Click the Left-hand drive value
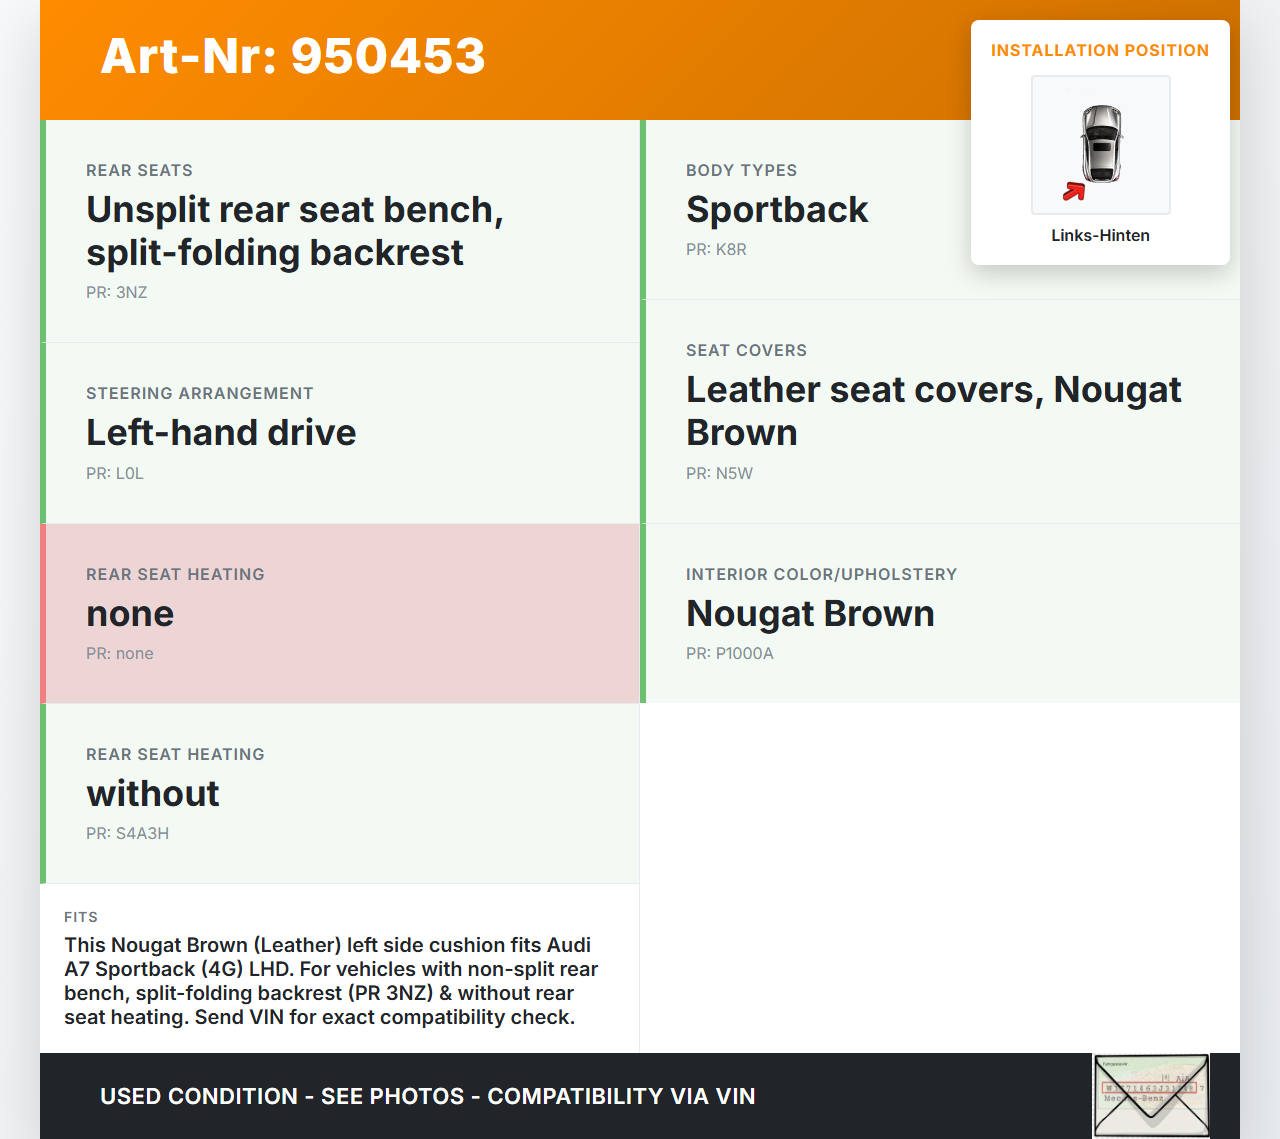The image size is (1280, 1139). [x=221, y=433]
